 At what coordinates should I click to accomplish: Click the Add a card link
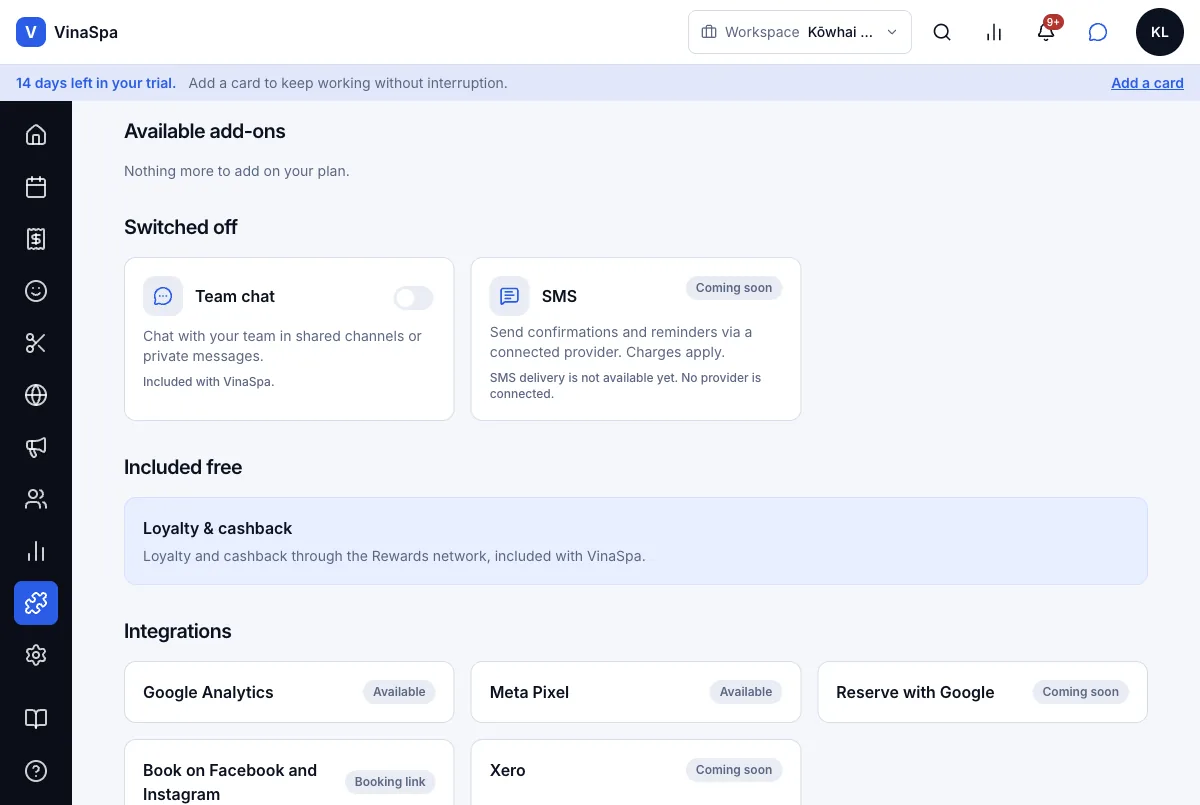coord(1147,83)
